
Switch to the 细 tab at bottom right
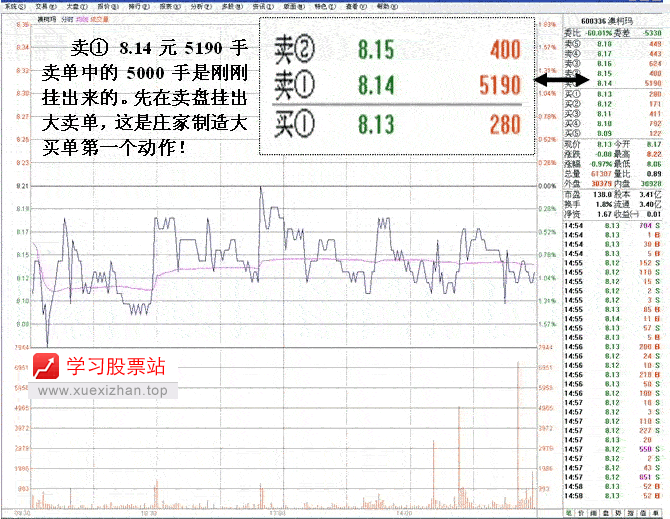[x=594, y=513]
